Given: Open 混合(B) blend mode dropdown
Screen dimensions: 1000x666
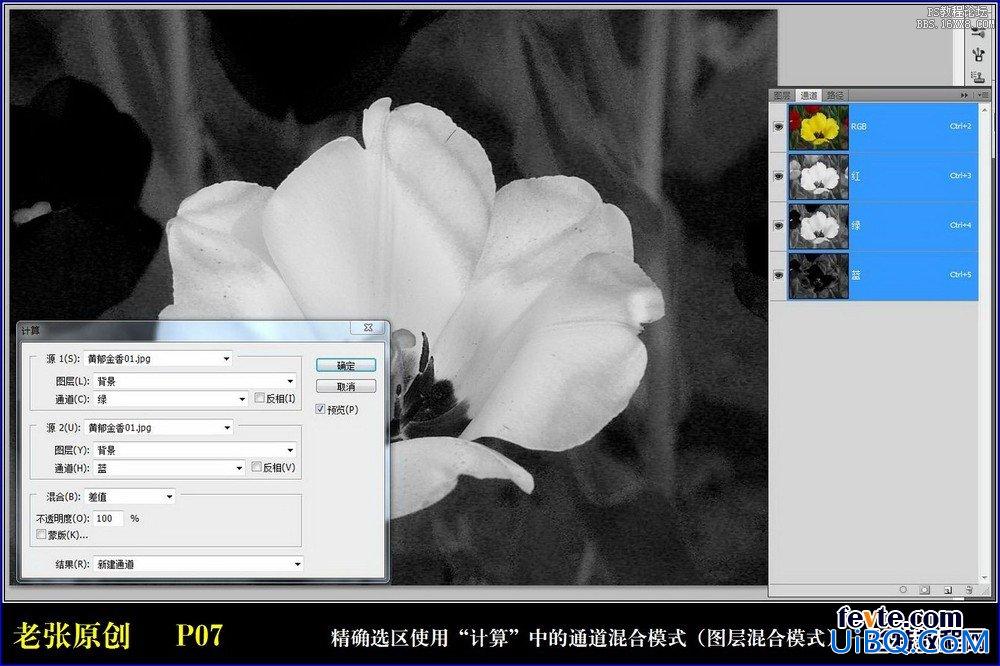Looking at the screenshot, I should (130, 496).
